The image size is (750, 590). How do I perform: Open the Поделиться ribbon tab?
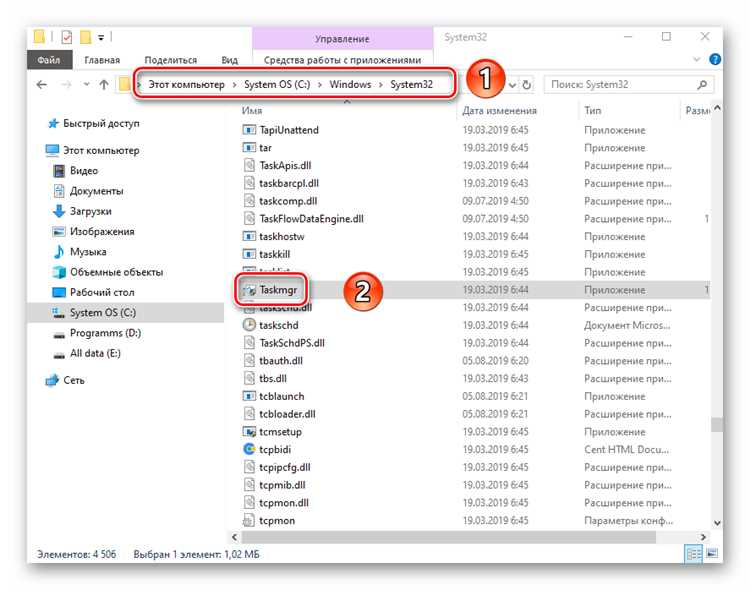pyautogui.click(x=171, y=60)
